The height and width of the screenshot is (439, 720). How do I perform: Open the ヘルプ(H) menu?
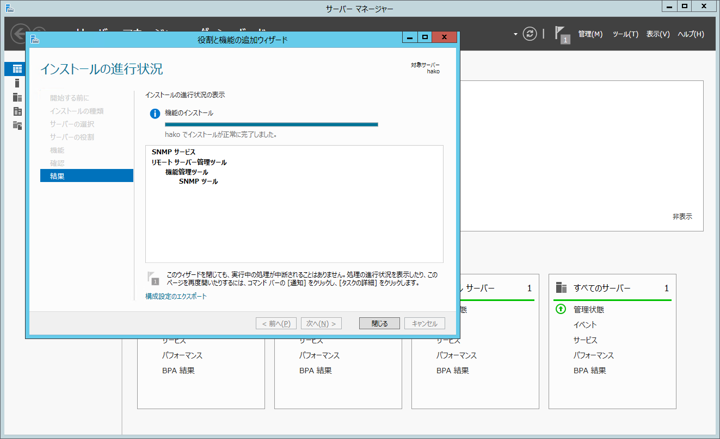(691, 34)
